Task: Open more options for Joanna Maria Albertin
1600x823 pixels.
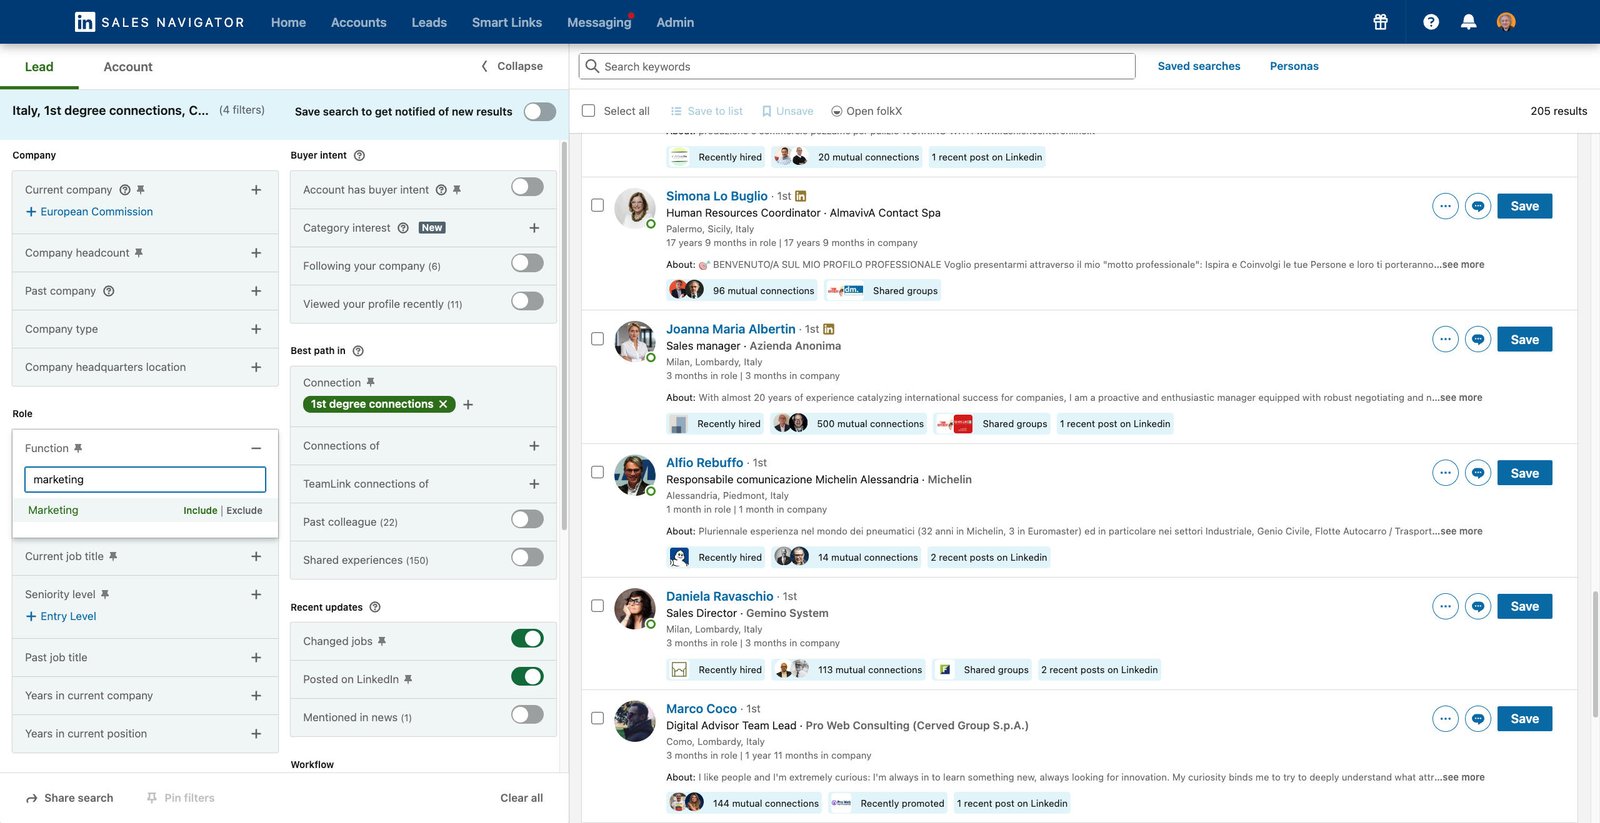Action: pos(1445,339)
